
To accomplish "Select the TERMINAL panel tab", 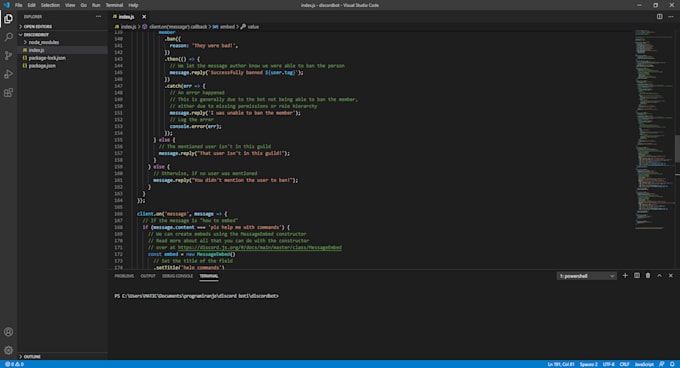I will click(x=209, y=276).
